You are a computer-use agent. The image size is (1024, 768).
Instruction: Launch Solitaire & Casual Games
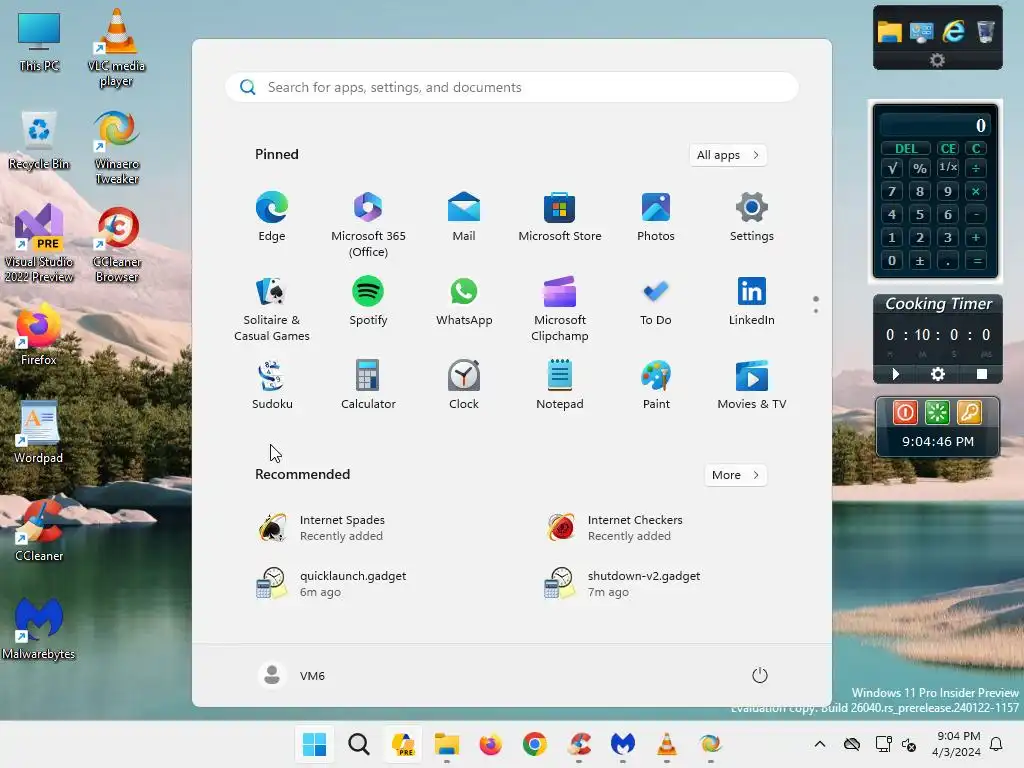(x=272, y=309)
